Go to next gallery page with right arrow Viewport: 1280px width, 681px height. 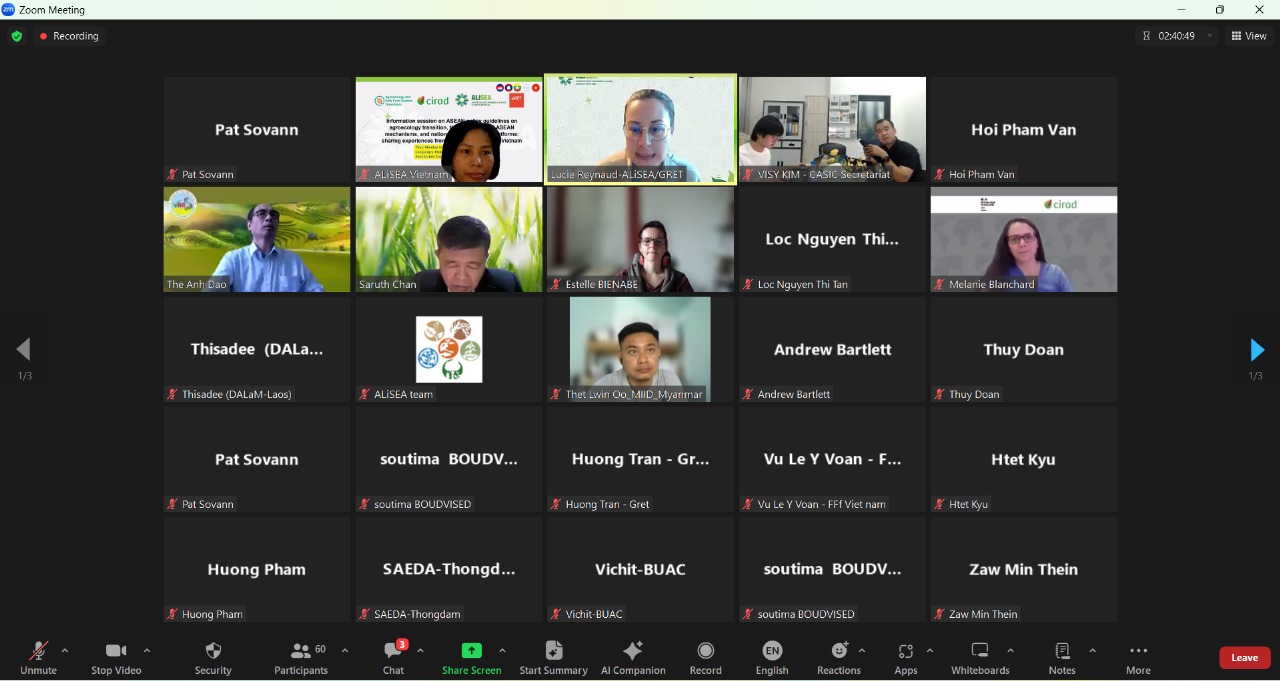[1257, 350]
